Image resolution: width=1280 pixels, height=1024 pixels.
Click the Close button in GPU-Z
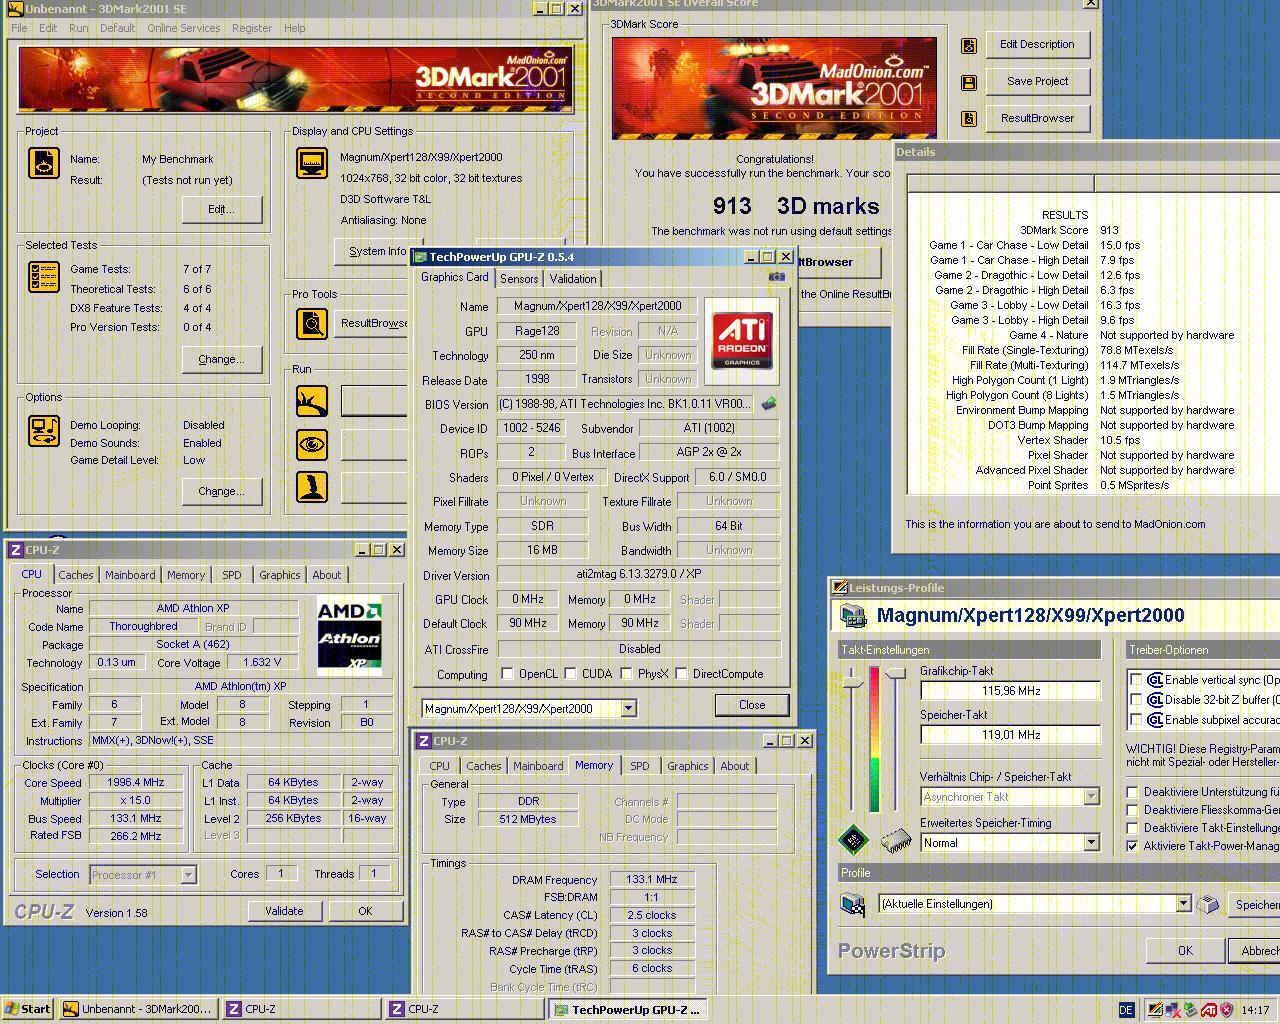tap(752, 705)
